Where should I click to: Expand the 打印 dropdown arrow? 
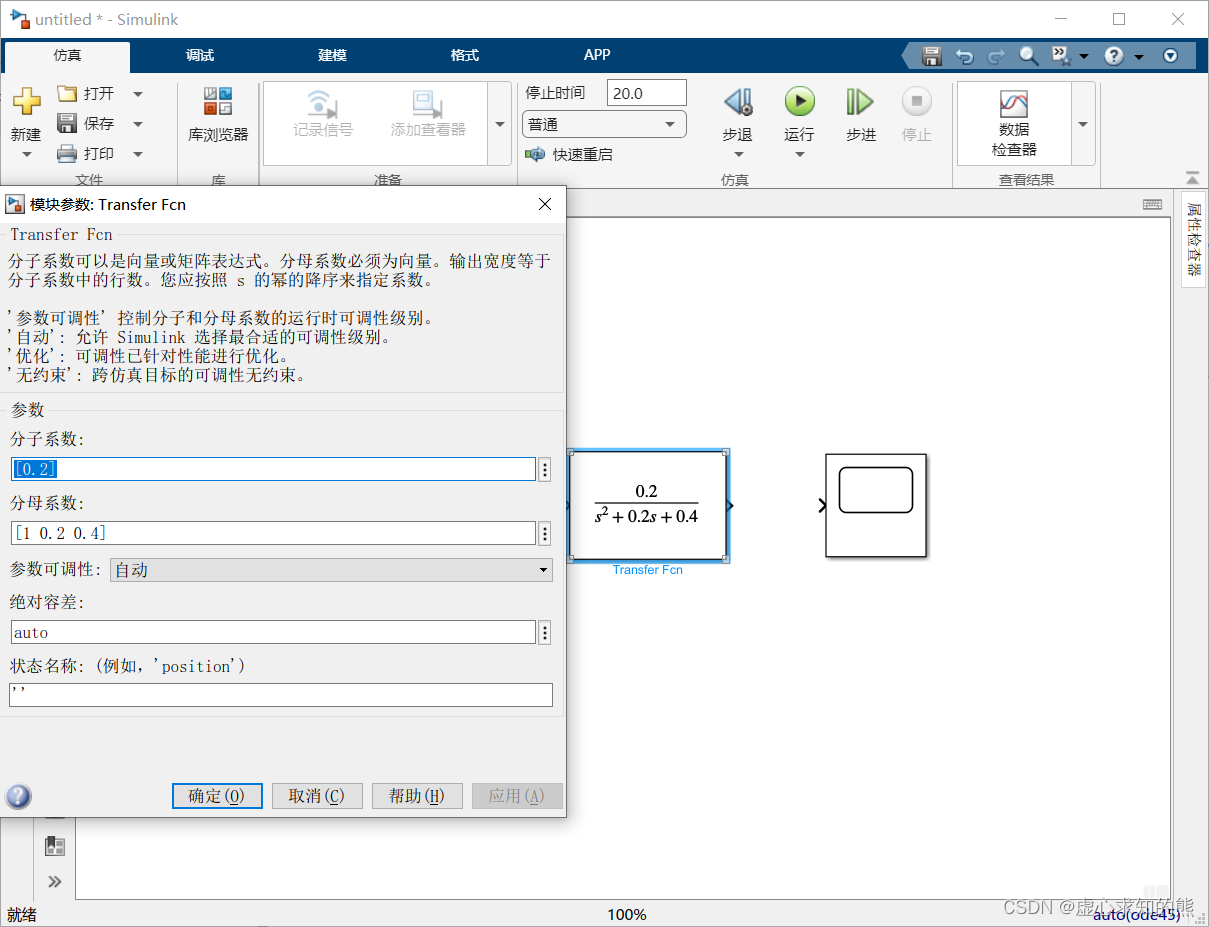pyautogui.click(x=138, y=154)
